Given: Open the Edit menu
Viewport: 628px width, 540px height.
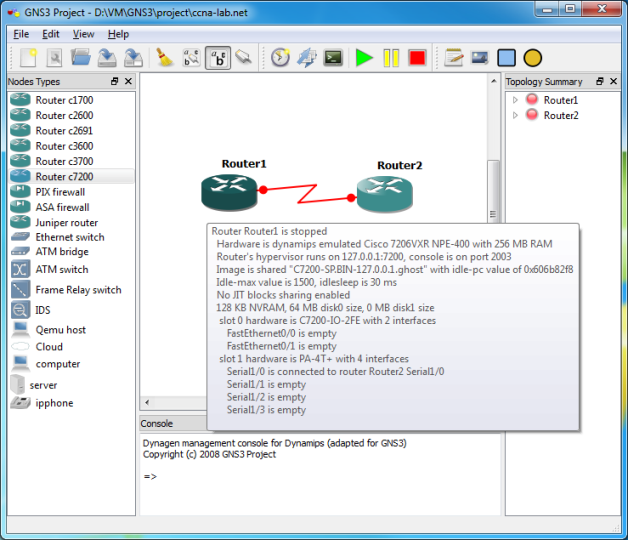Looking at the screenshot, I should pyautogui.click(x=50, y=34).
